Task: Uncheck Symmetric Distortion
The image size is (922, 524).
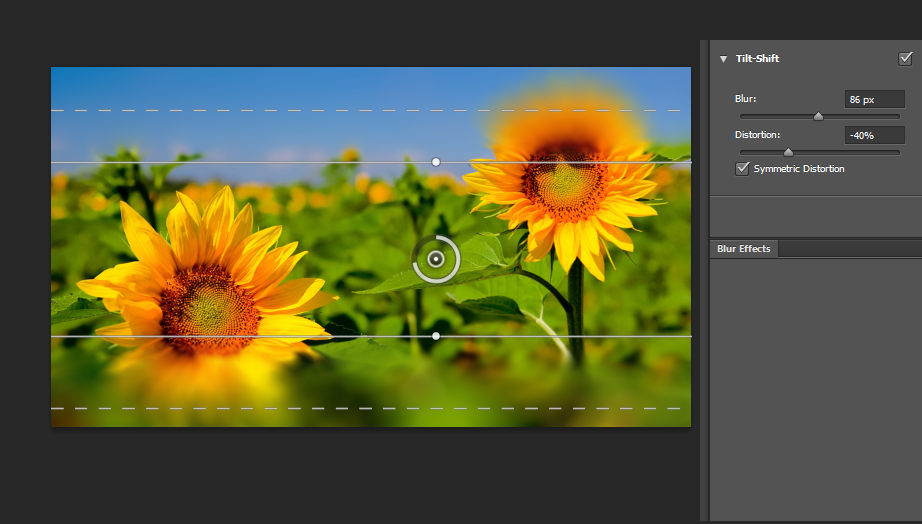Action: [x=742, y=169]
